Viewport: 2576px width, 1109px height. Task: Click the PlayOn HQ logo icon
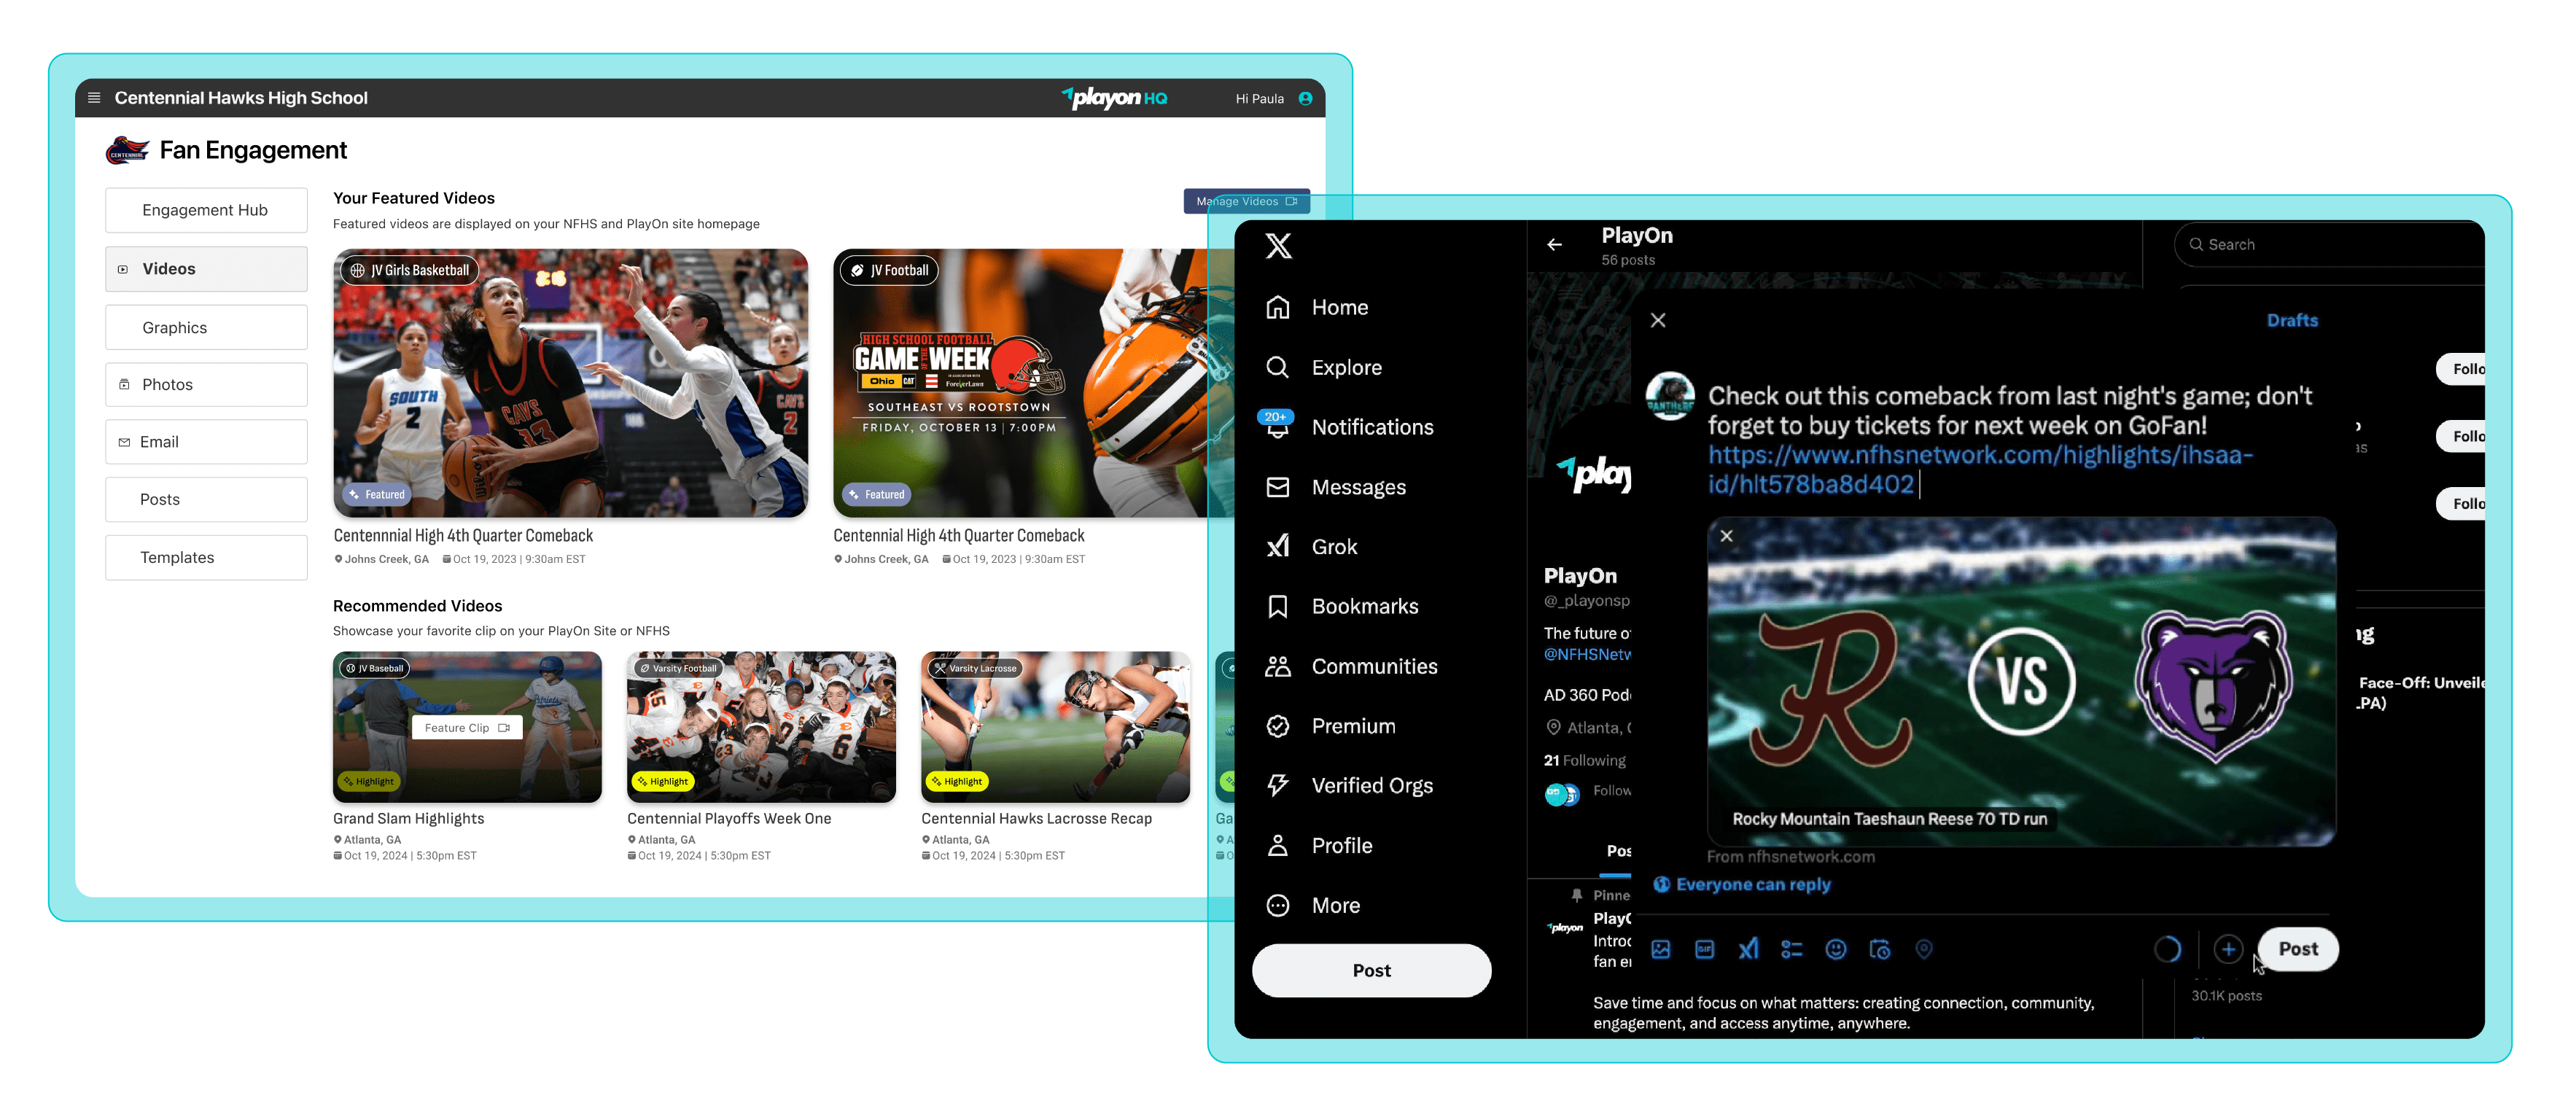pos(1101,96)
